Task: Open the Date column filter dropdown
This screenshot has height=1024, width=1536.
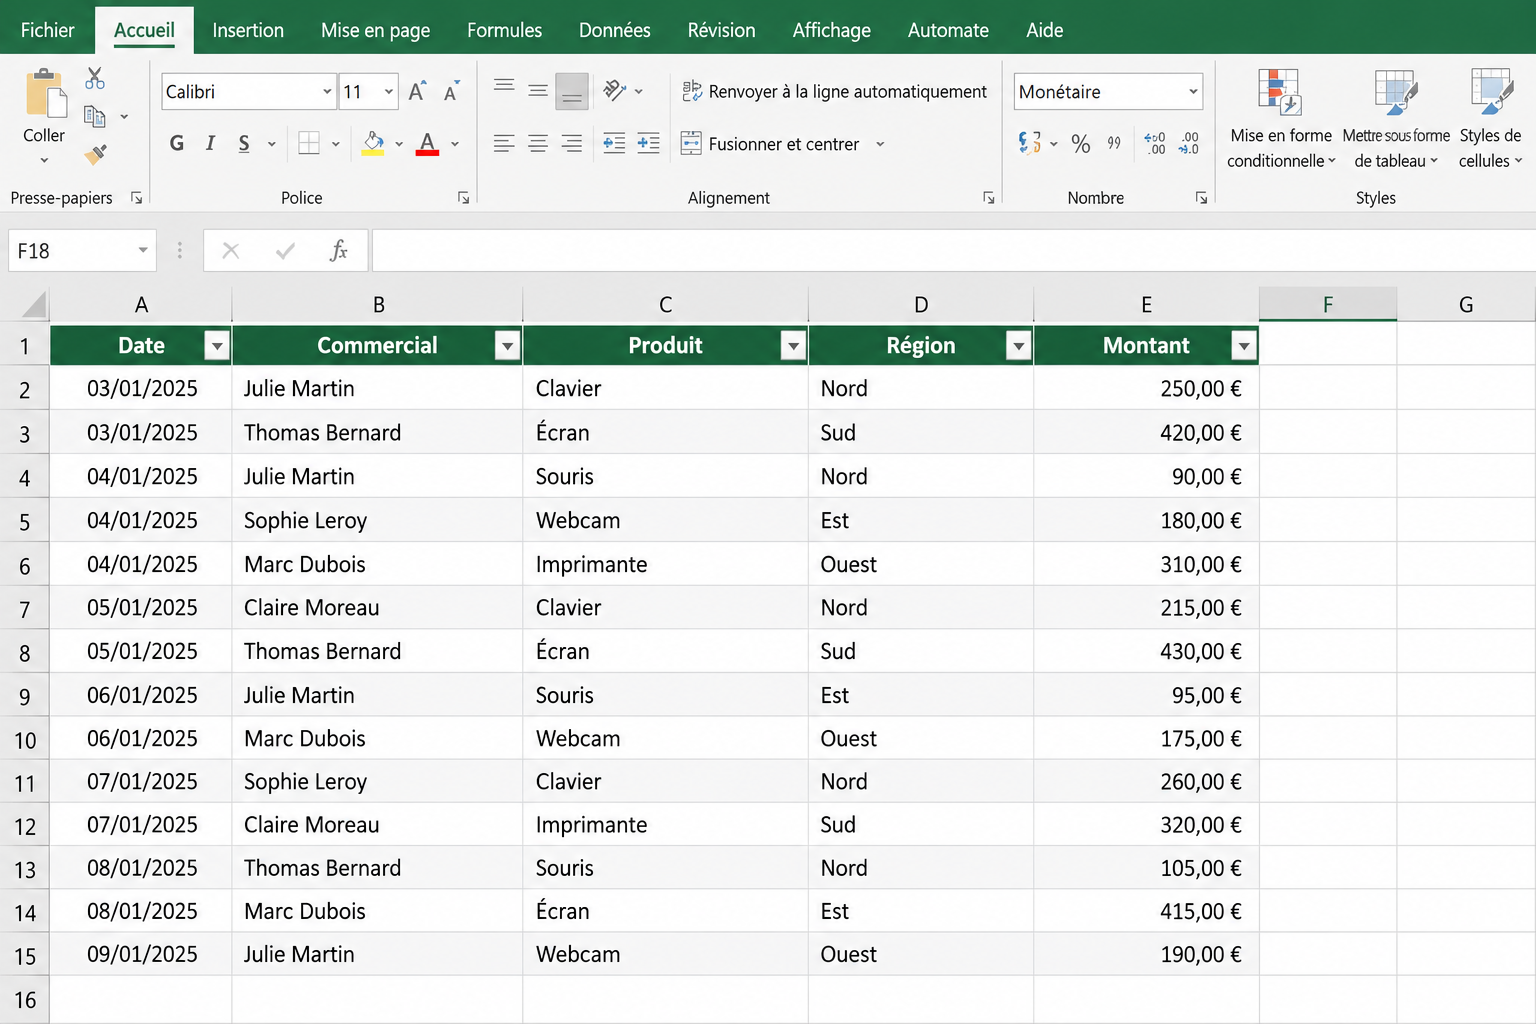Action: click(x=216, y=346)
